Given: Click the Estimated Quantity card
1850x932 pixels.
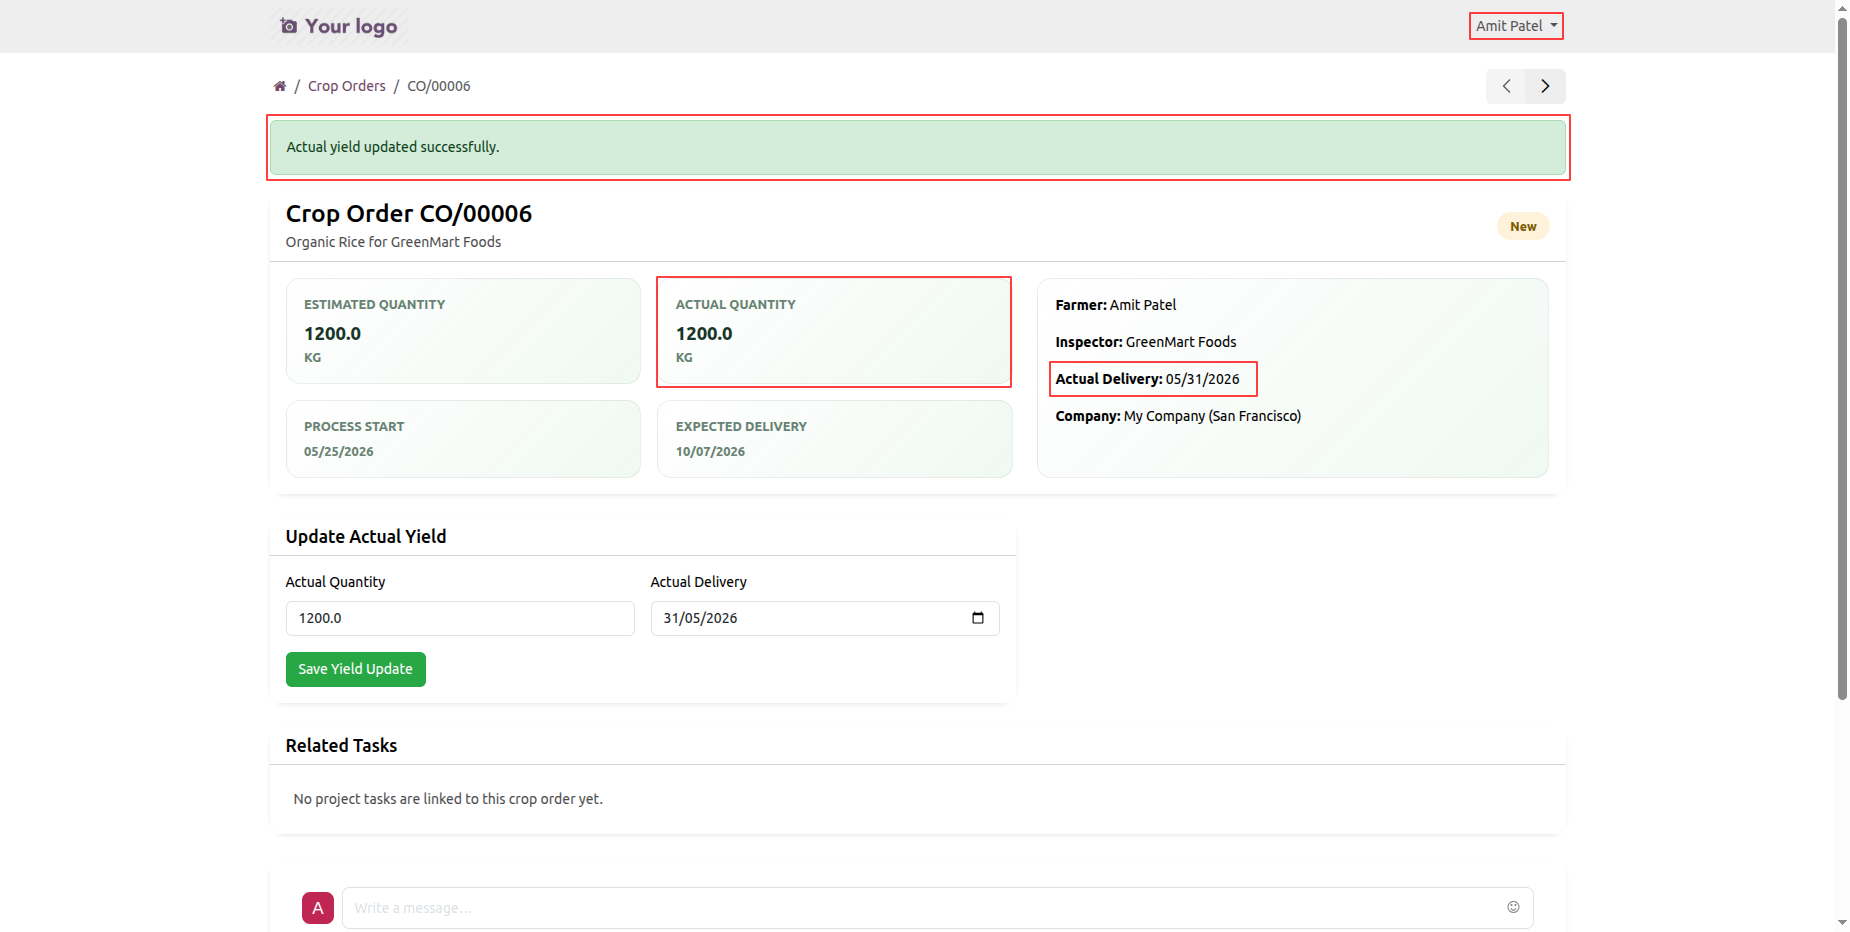Looking at the screenshot, I should 463,331.
